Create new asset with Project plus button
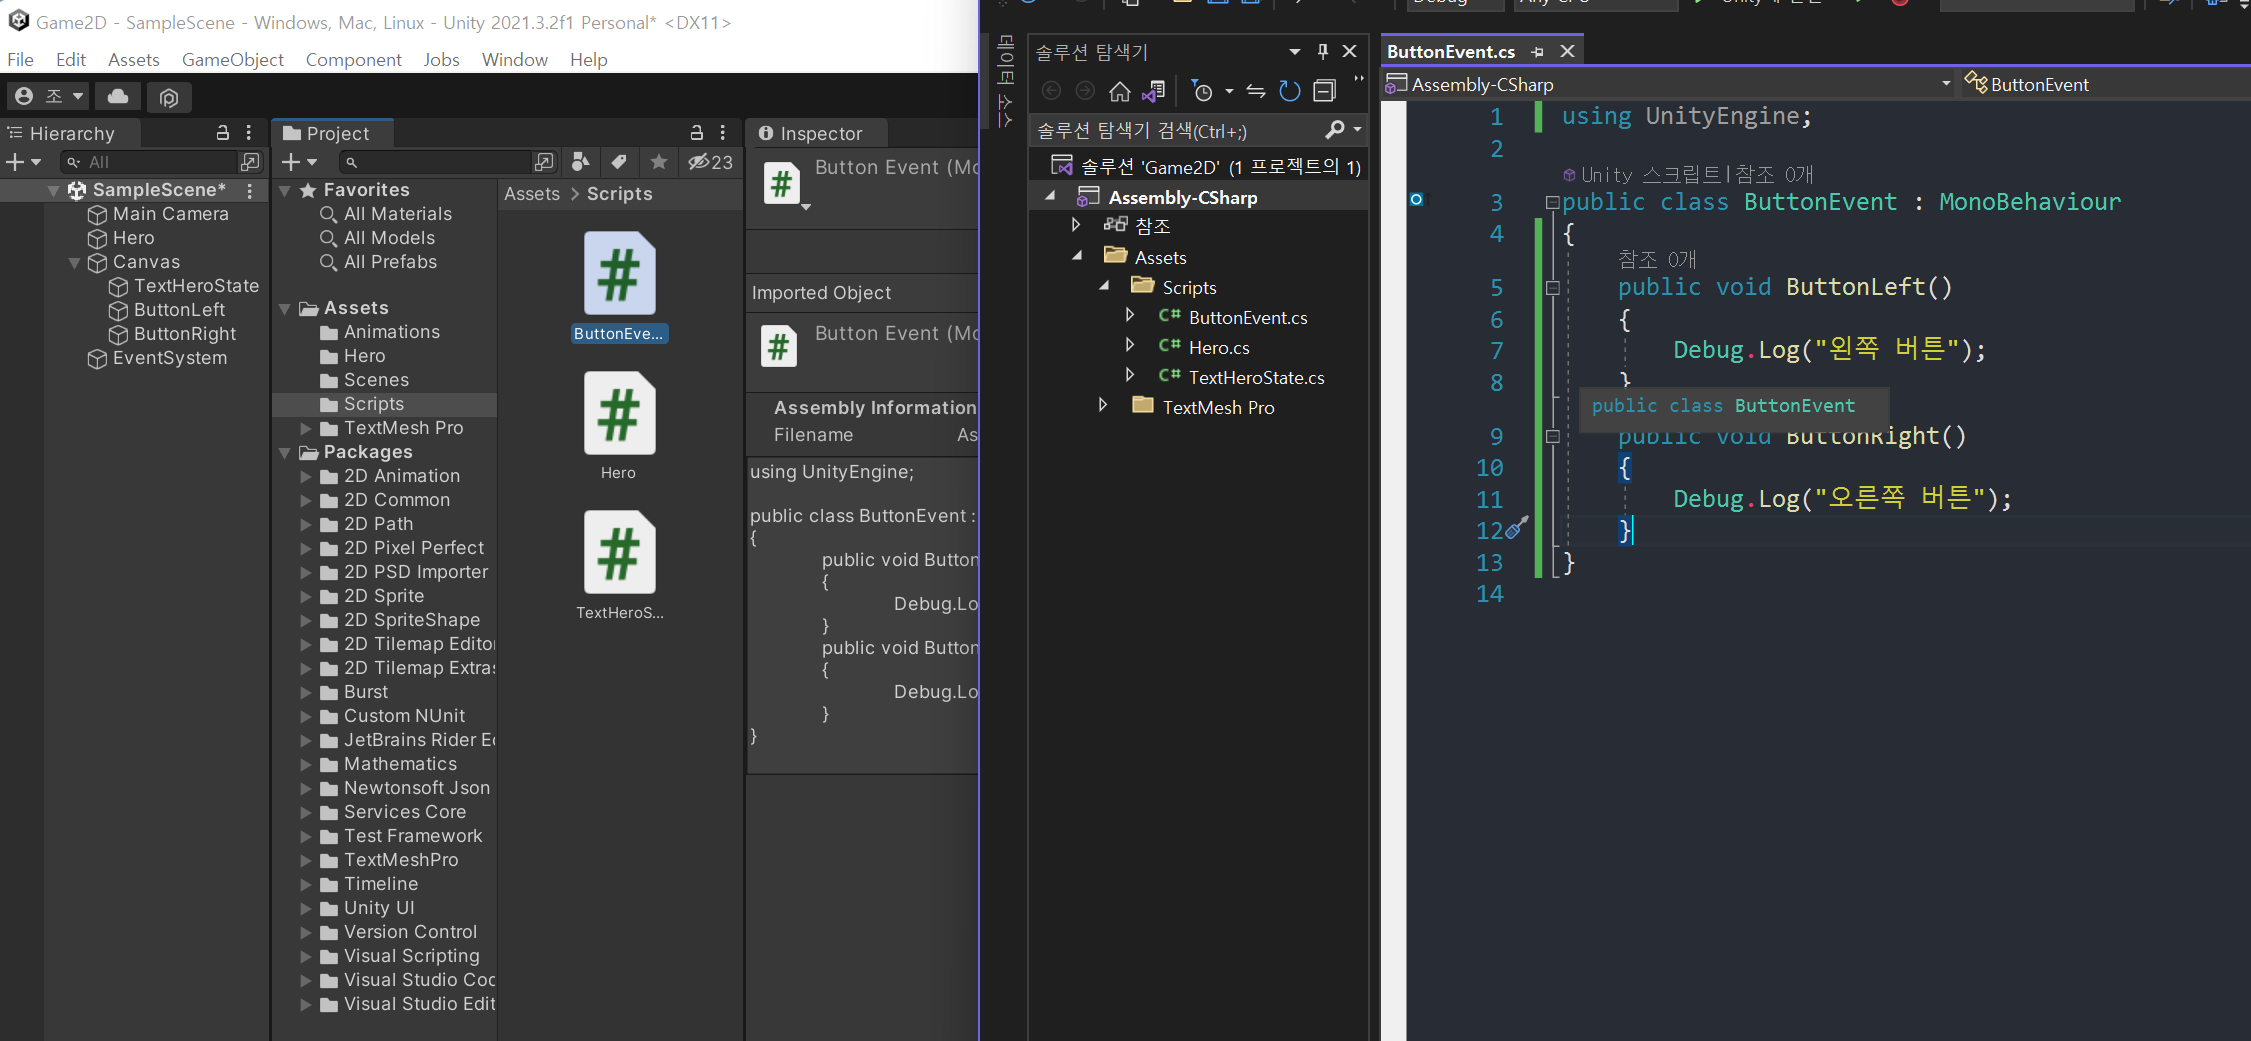 299,162
